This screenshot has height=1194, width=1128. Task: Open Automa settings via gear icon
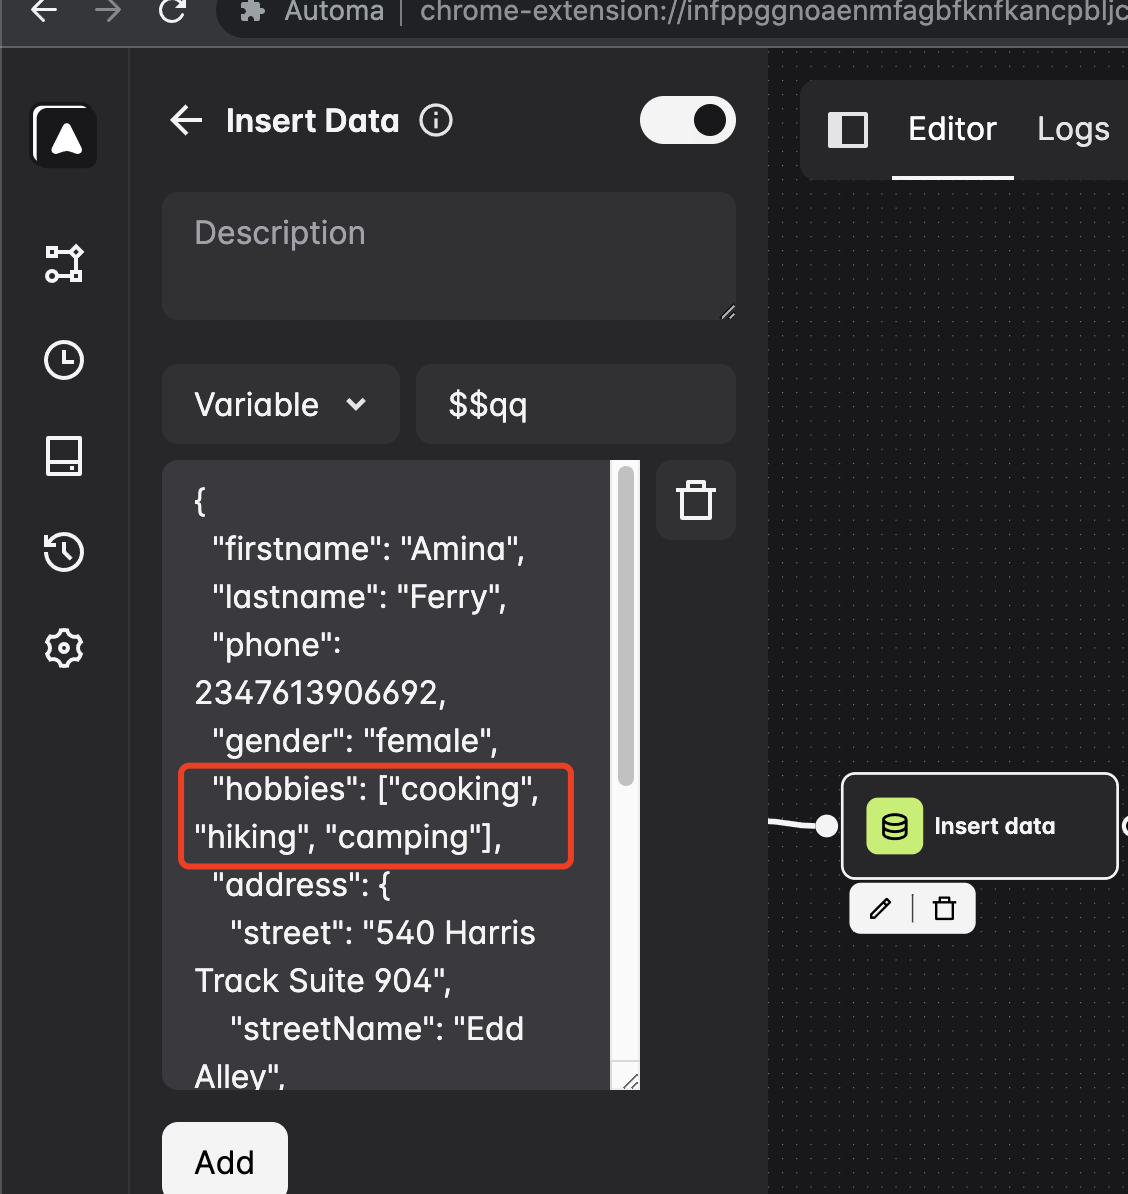64,648
